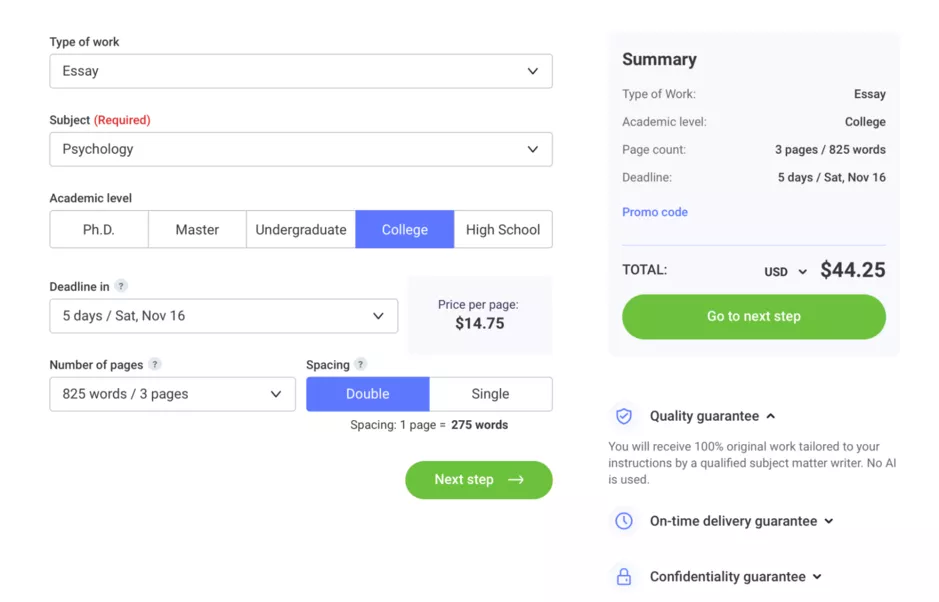Expand the Confidentiality guarantee section
939x602 pixels.
(x=736, y=576)
